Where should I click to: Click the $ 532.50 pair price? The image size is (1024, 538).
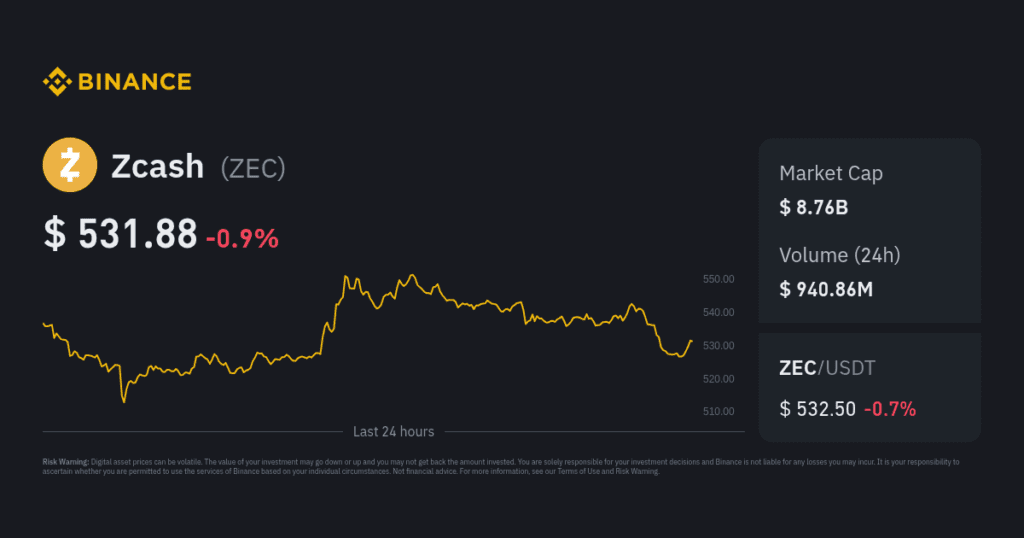(816, 408)
